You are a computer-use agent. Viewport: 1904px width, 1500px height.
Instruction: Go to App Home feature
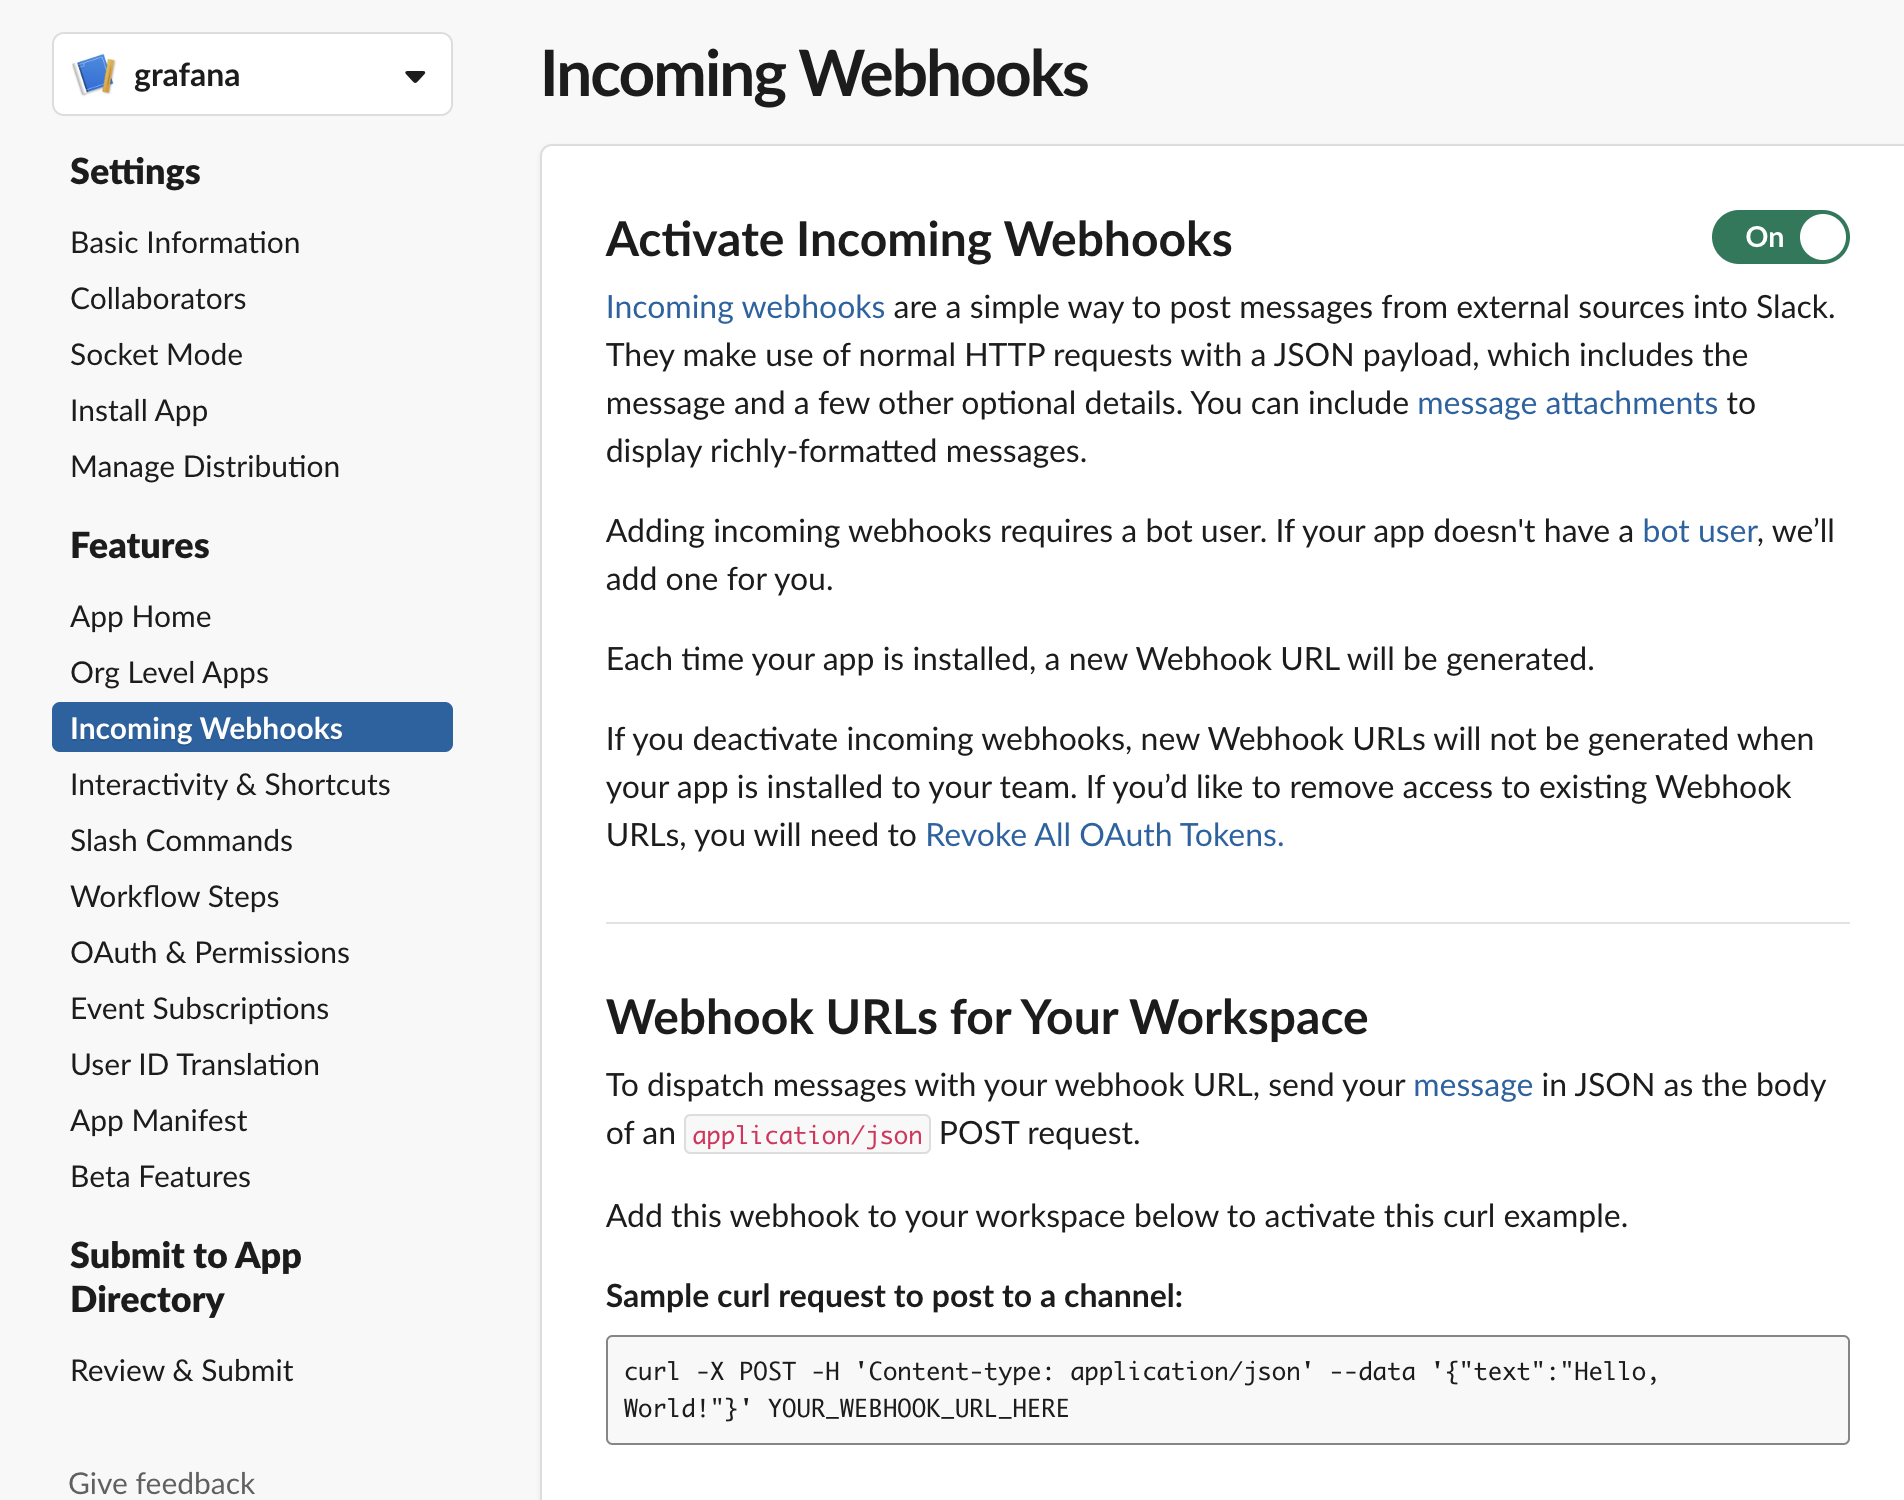pos(140,617)
